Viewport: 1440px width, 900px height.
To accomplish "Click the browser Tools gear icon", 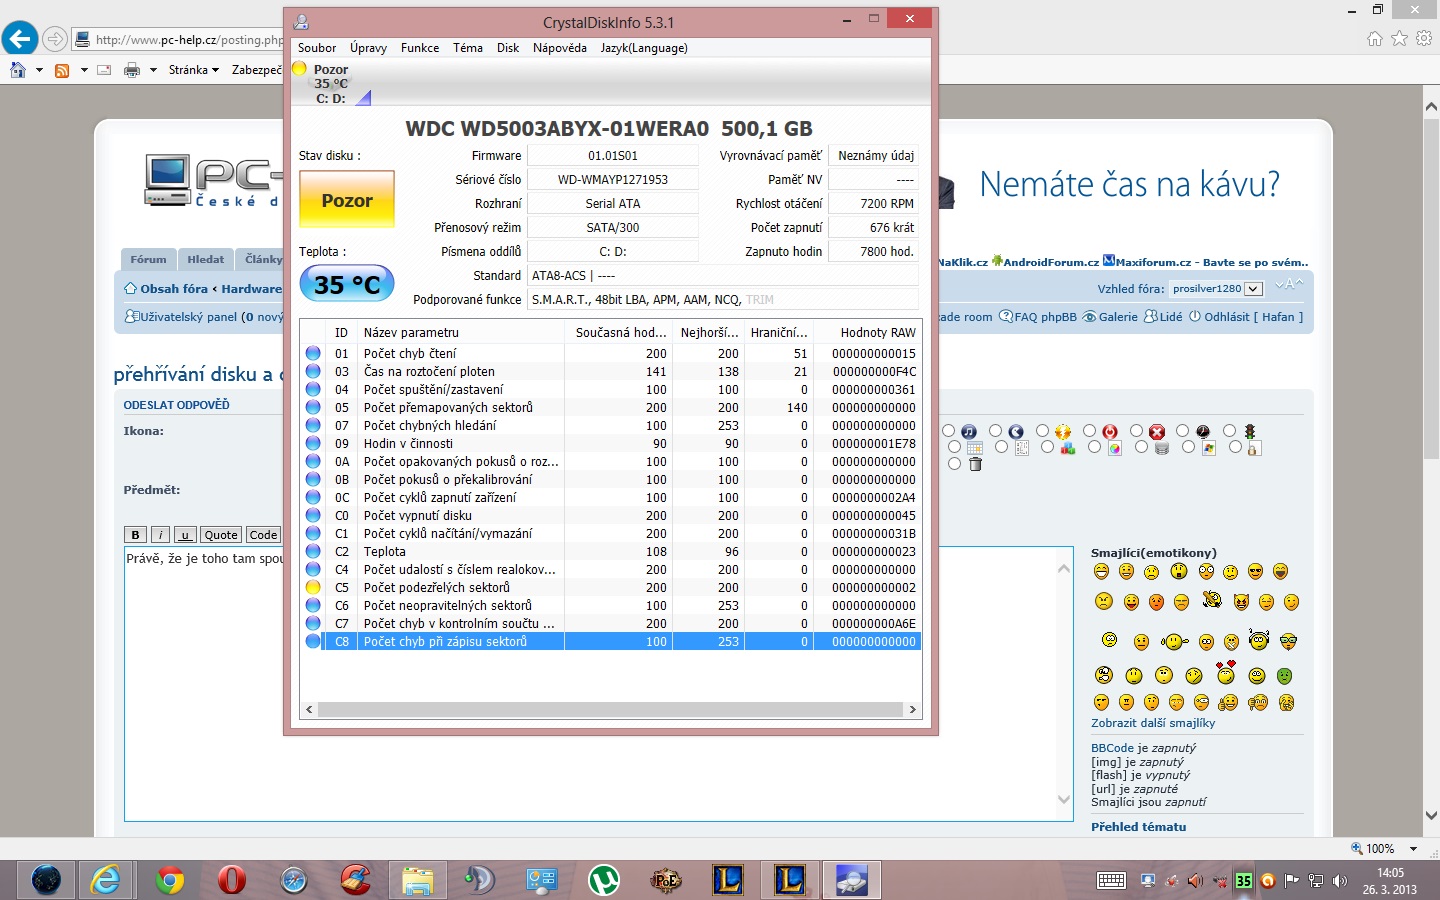I will [1424, 38].
